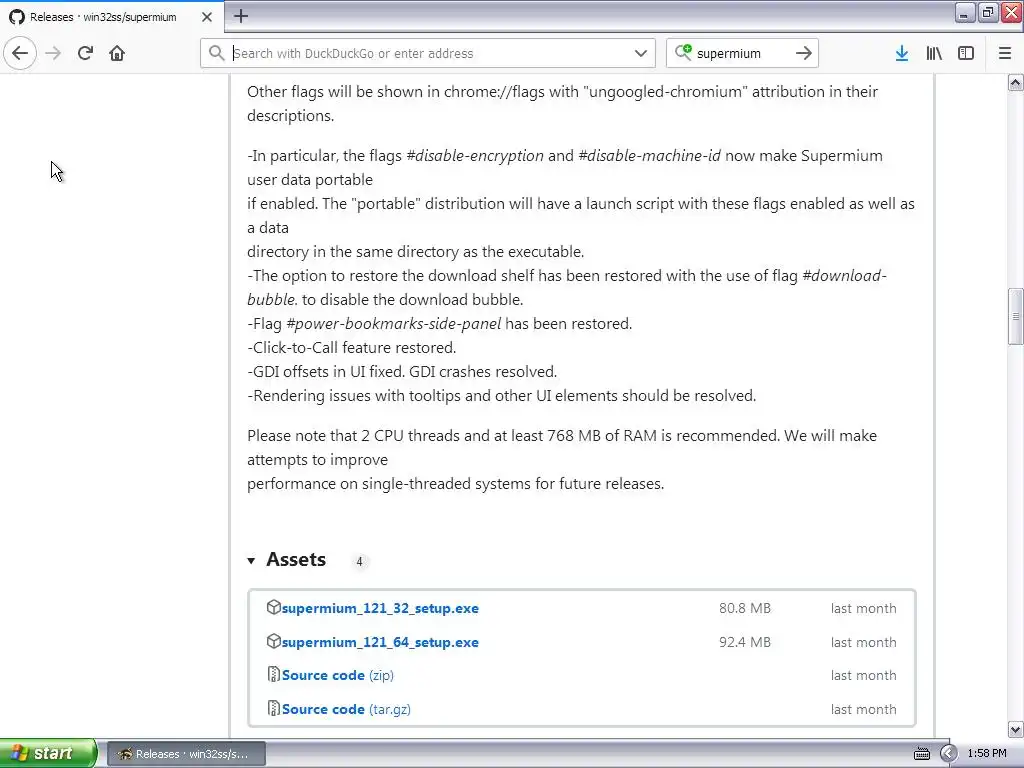Click last month beside Source code (tar.gz)

click(863, 709)
